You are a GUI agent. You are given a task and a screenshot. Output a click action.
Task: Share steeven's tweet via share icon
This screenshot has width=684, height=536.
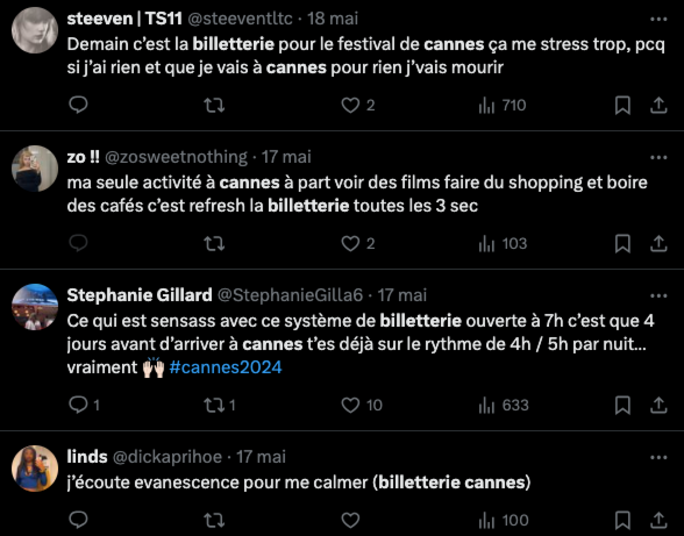click(658, 105)
